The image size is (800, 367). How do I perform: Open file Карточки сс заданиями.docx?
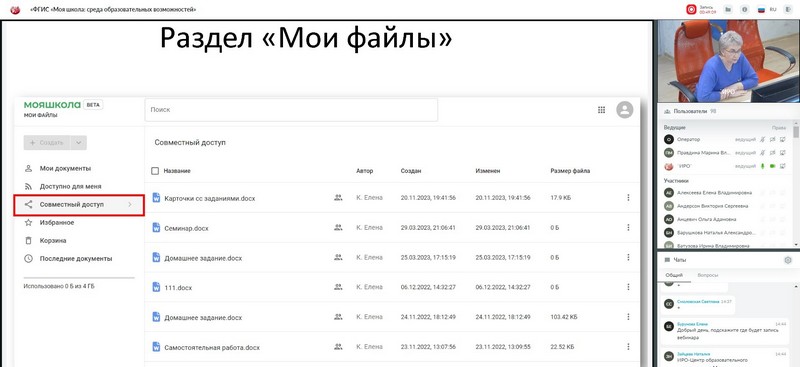coord(210,198)
